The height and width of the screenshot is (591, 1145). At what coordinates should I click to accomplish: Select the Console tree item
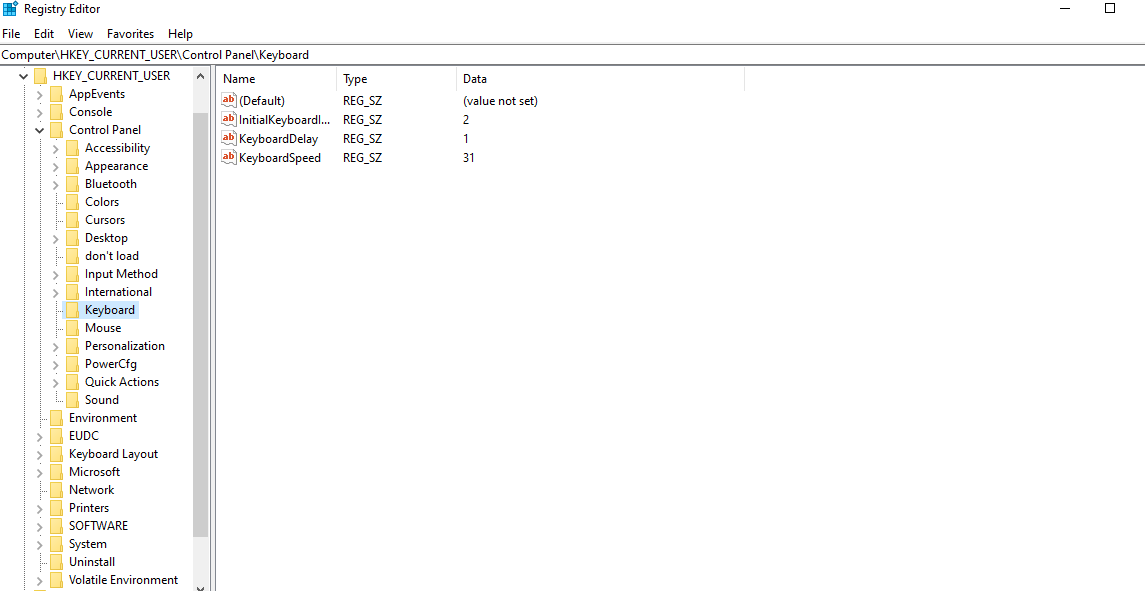pos(91,113)
